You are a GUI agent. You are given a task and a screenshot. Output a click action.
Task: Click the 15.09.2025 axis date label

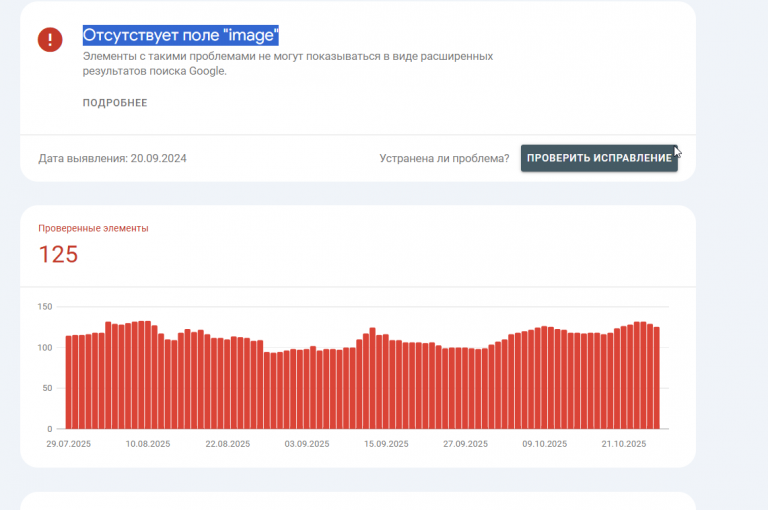point(386,444)
